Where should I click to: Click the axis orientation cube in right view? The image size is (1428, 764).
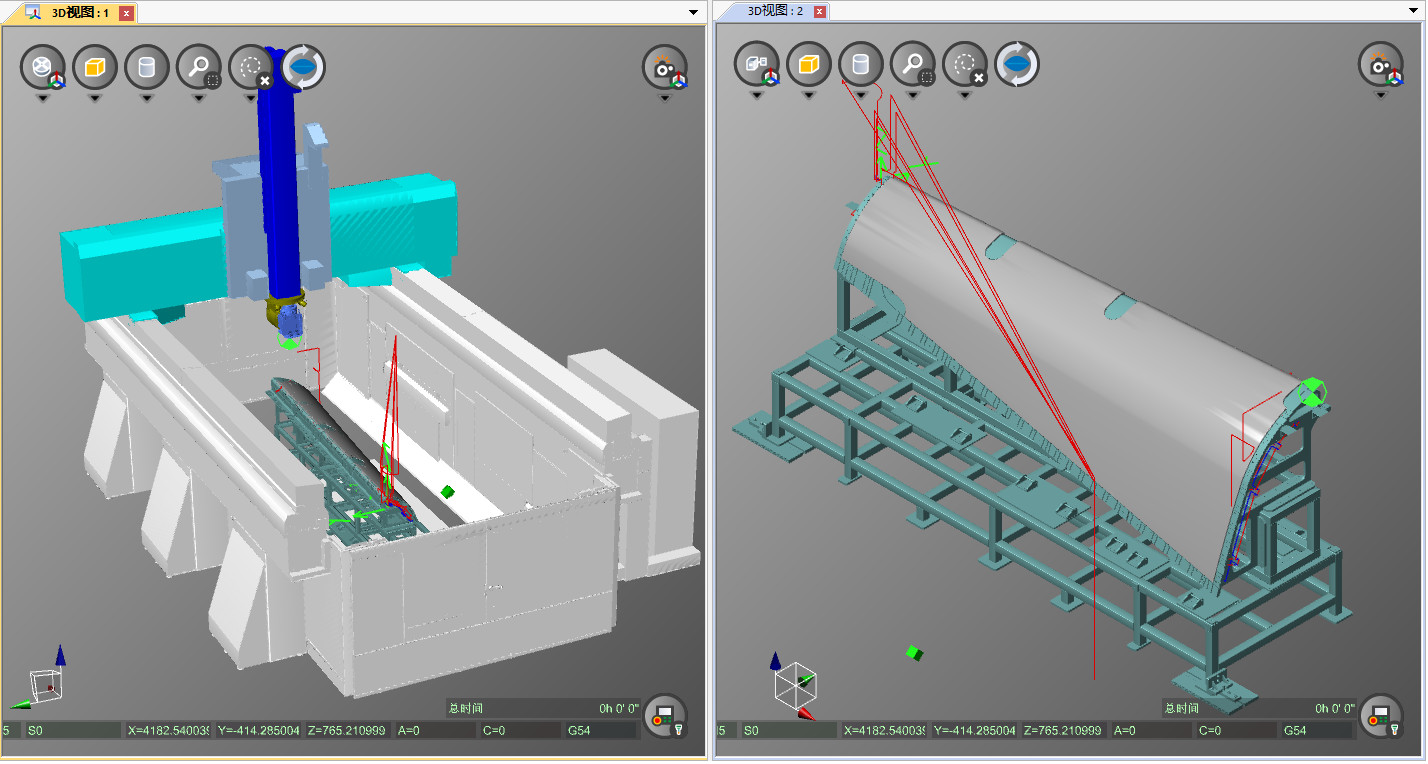click(795, 687)
